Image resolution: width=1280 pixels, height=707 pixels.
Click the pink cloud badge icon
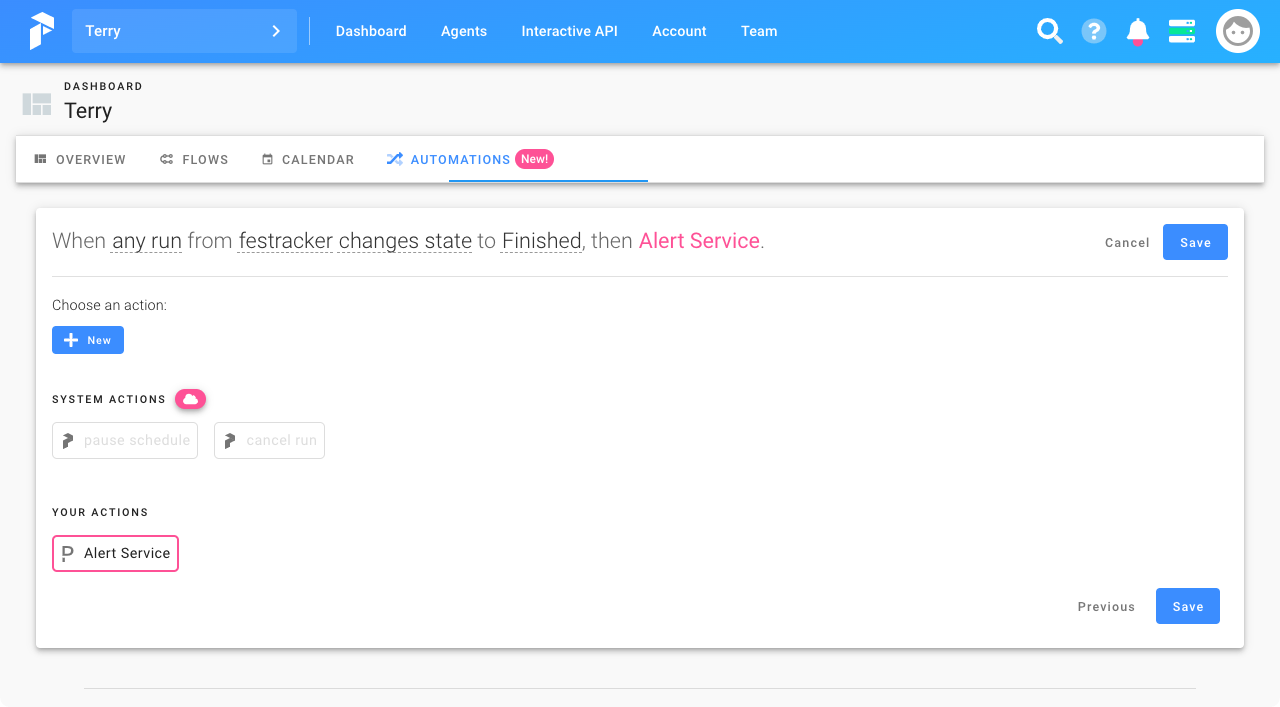(x=190, y=399)
